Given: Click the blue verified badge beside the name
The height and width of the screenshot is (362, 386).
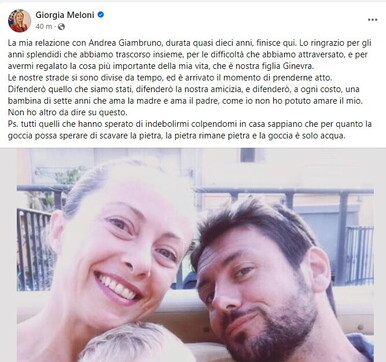Looking at the screenshot, I should pyautogui.click(x=101, y=15).
